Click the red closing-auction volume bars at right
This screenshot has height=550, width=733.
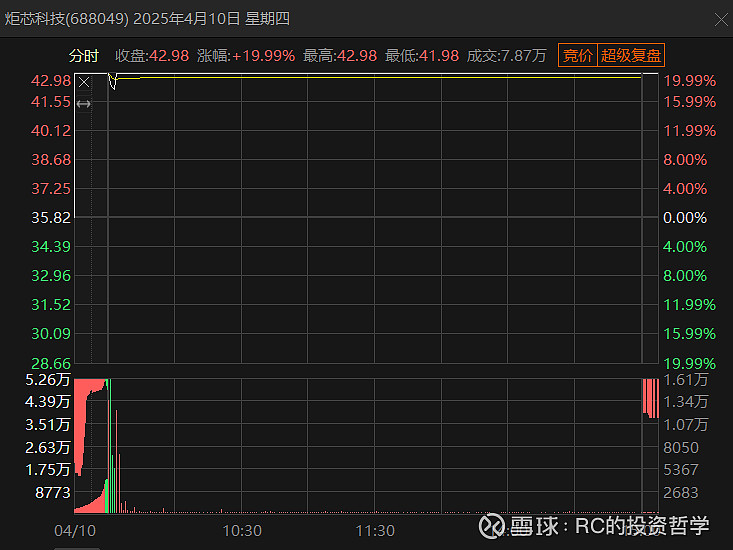coord(650,397)
